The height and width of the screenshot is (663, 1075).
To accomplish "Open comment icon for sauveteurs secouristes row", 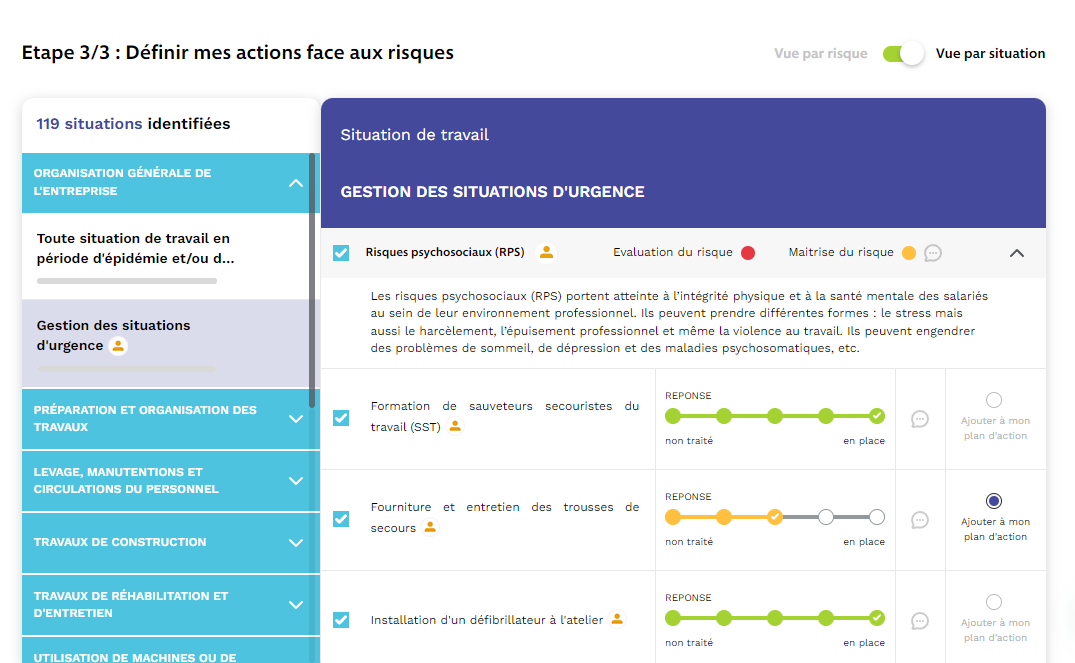I will pyautogui.click(x=920, y=419).
